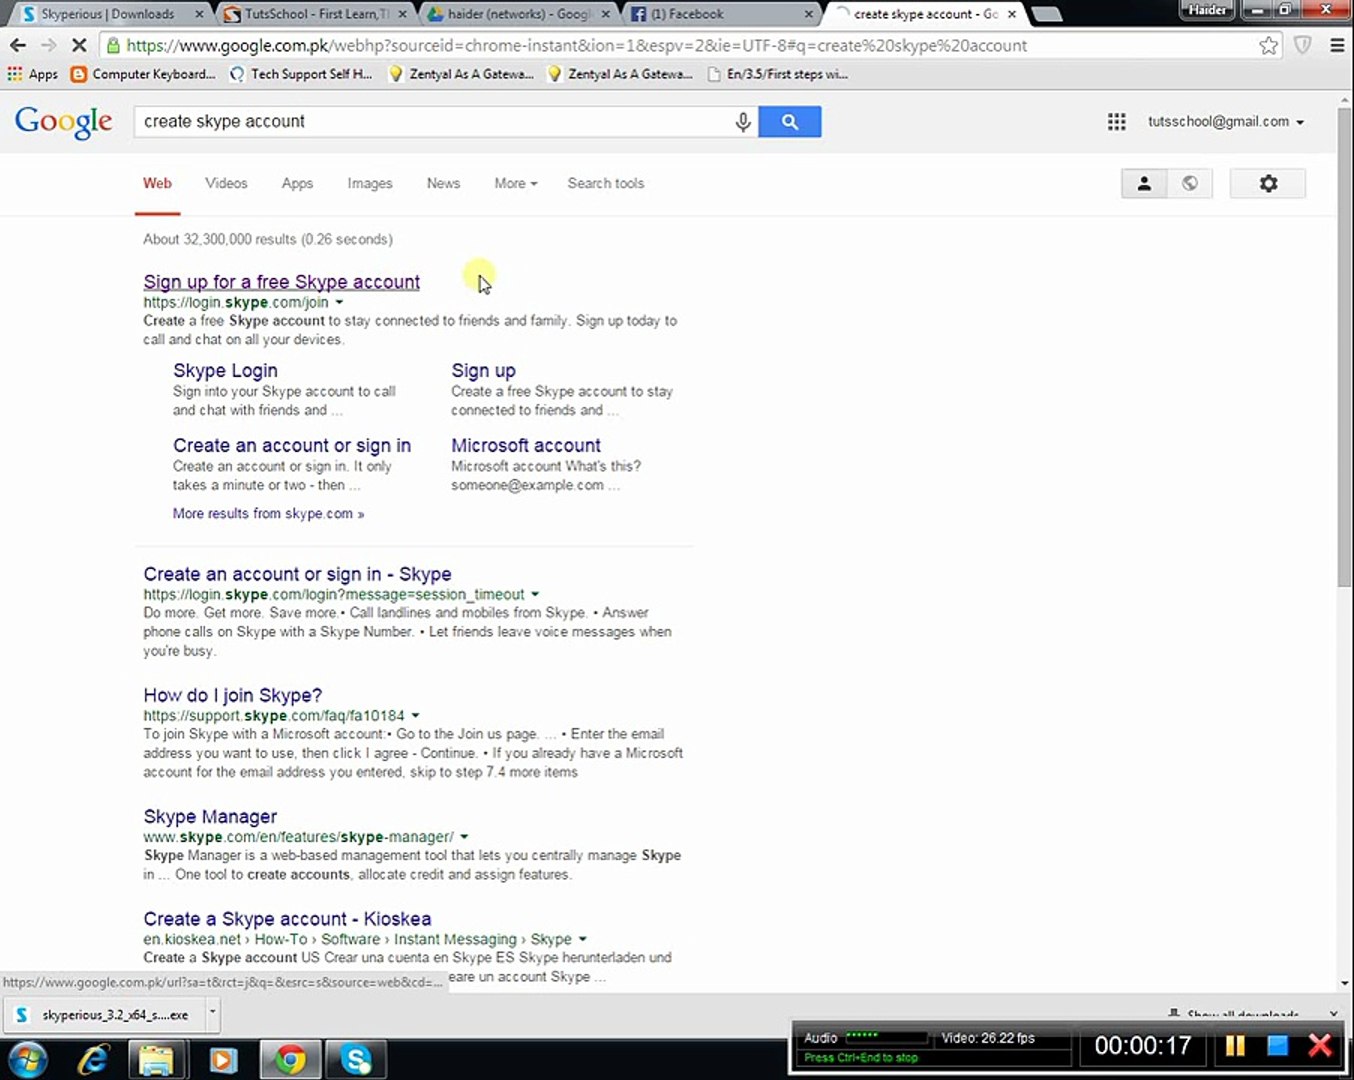This screenshot has height=1080, width=1354.
Task: Open Computer Keyboard bookmark
Action: [x=143, y=74]
